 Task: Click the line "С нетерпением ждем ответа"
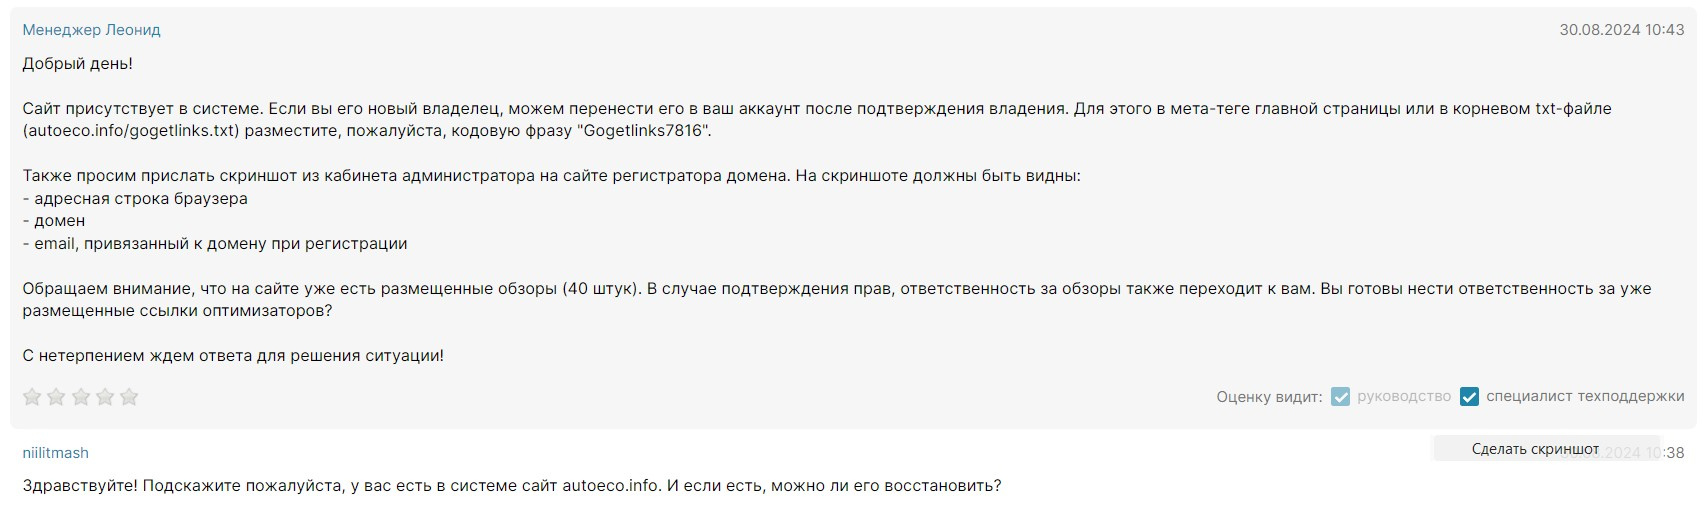233,356
